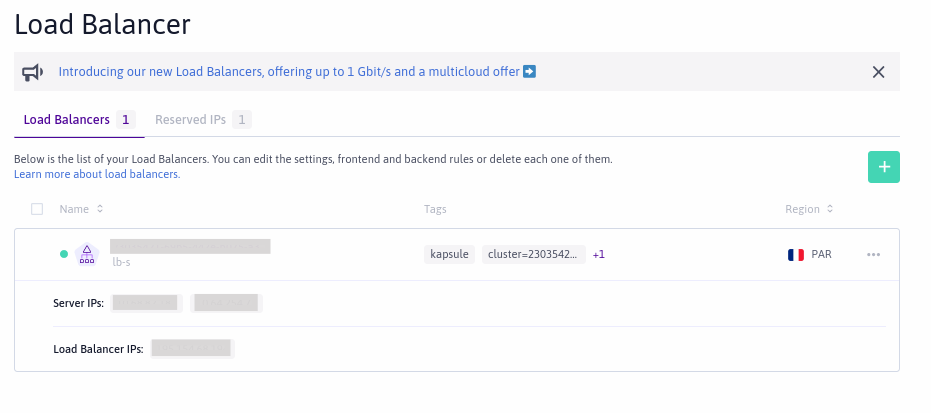
Task: Click the green status dot indicator
Action: point(64,254)
